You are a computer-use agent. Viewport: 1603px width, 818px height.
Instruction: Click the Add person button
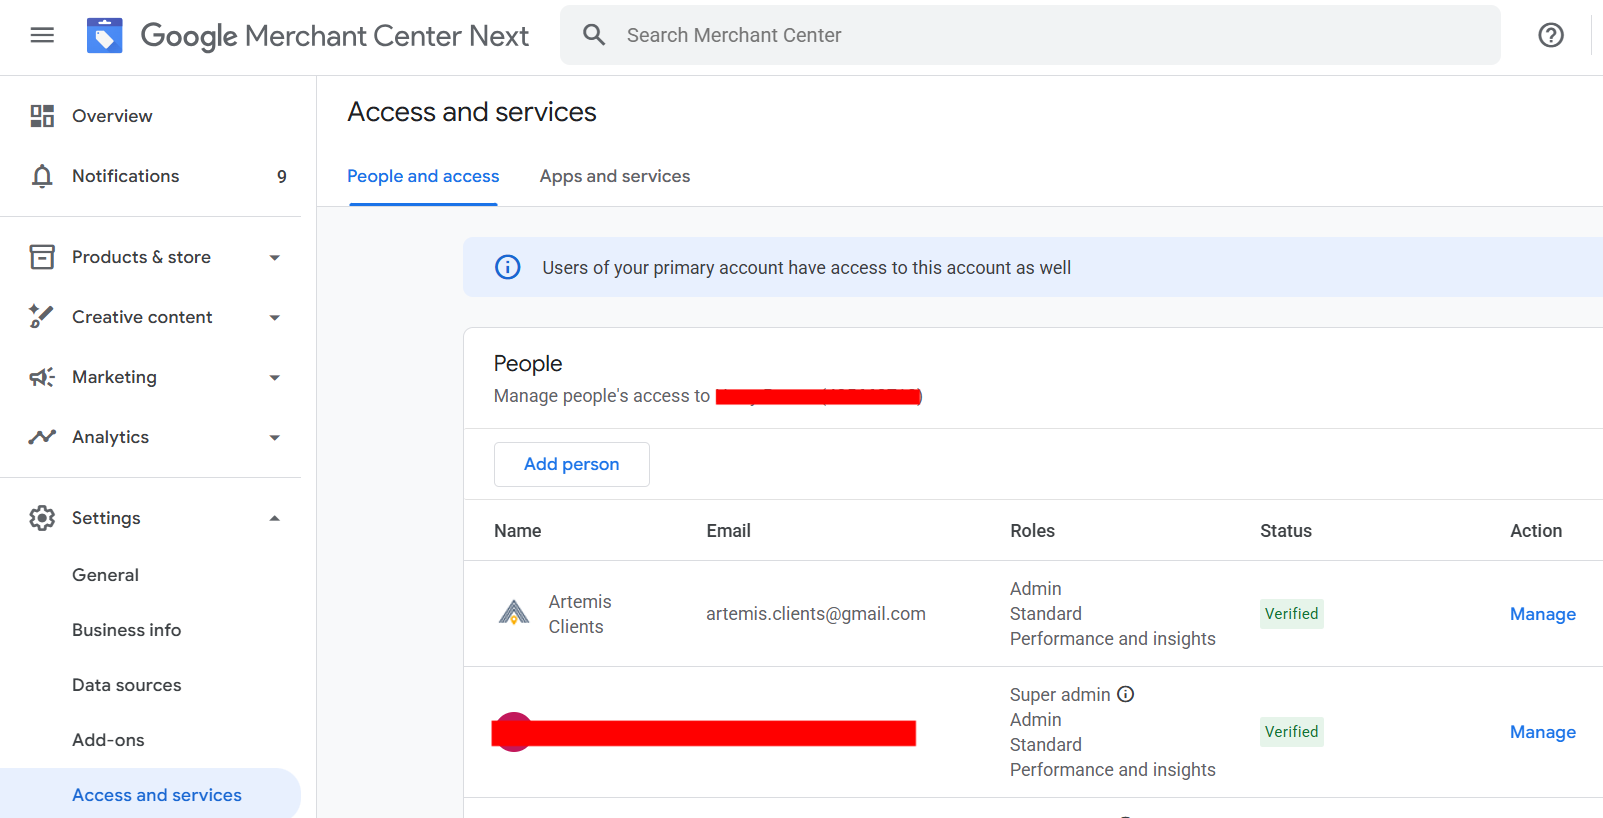(571, 464)
